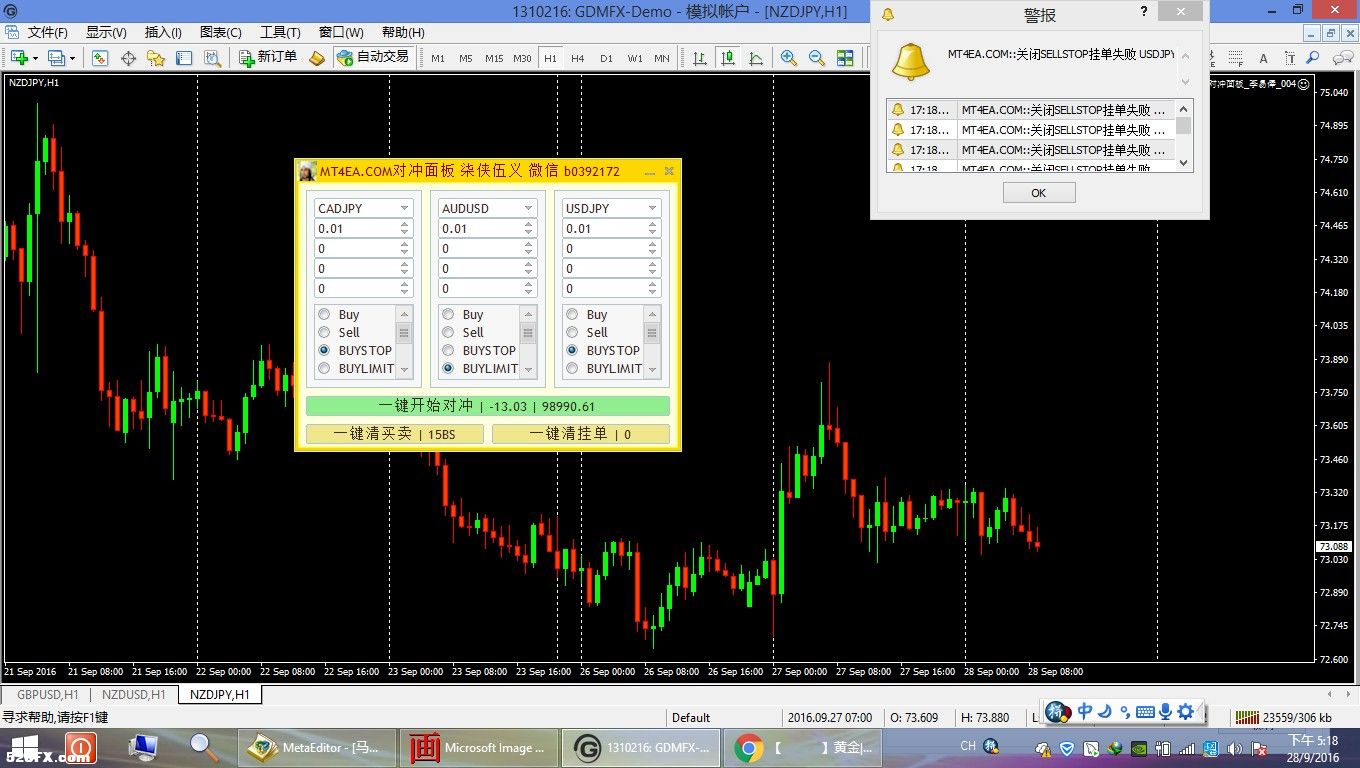Viewport: 1360px width, 768px height.
Task: Click 一键清买卖 clear orders button
Action: 395,434
